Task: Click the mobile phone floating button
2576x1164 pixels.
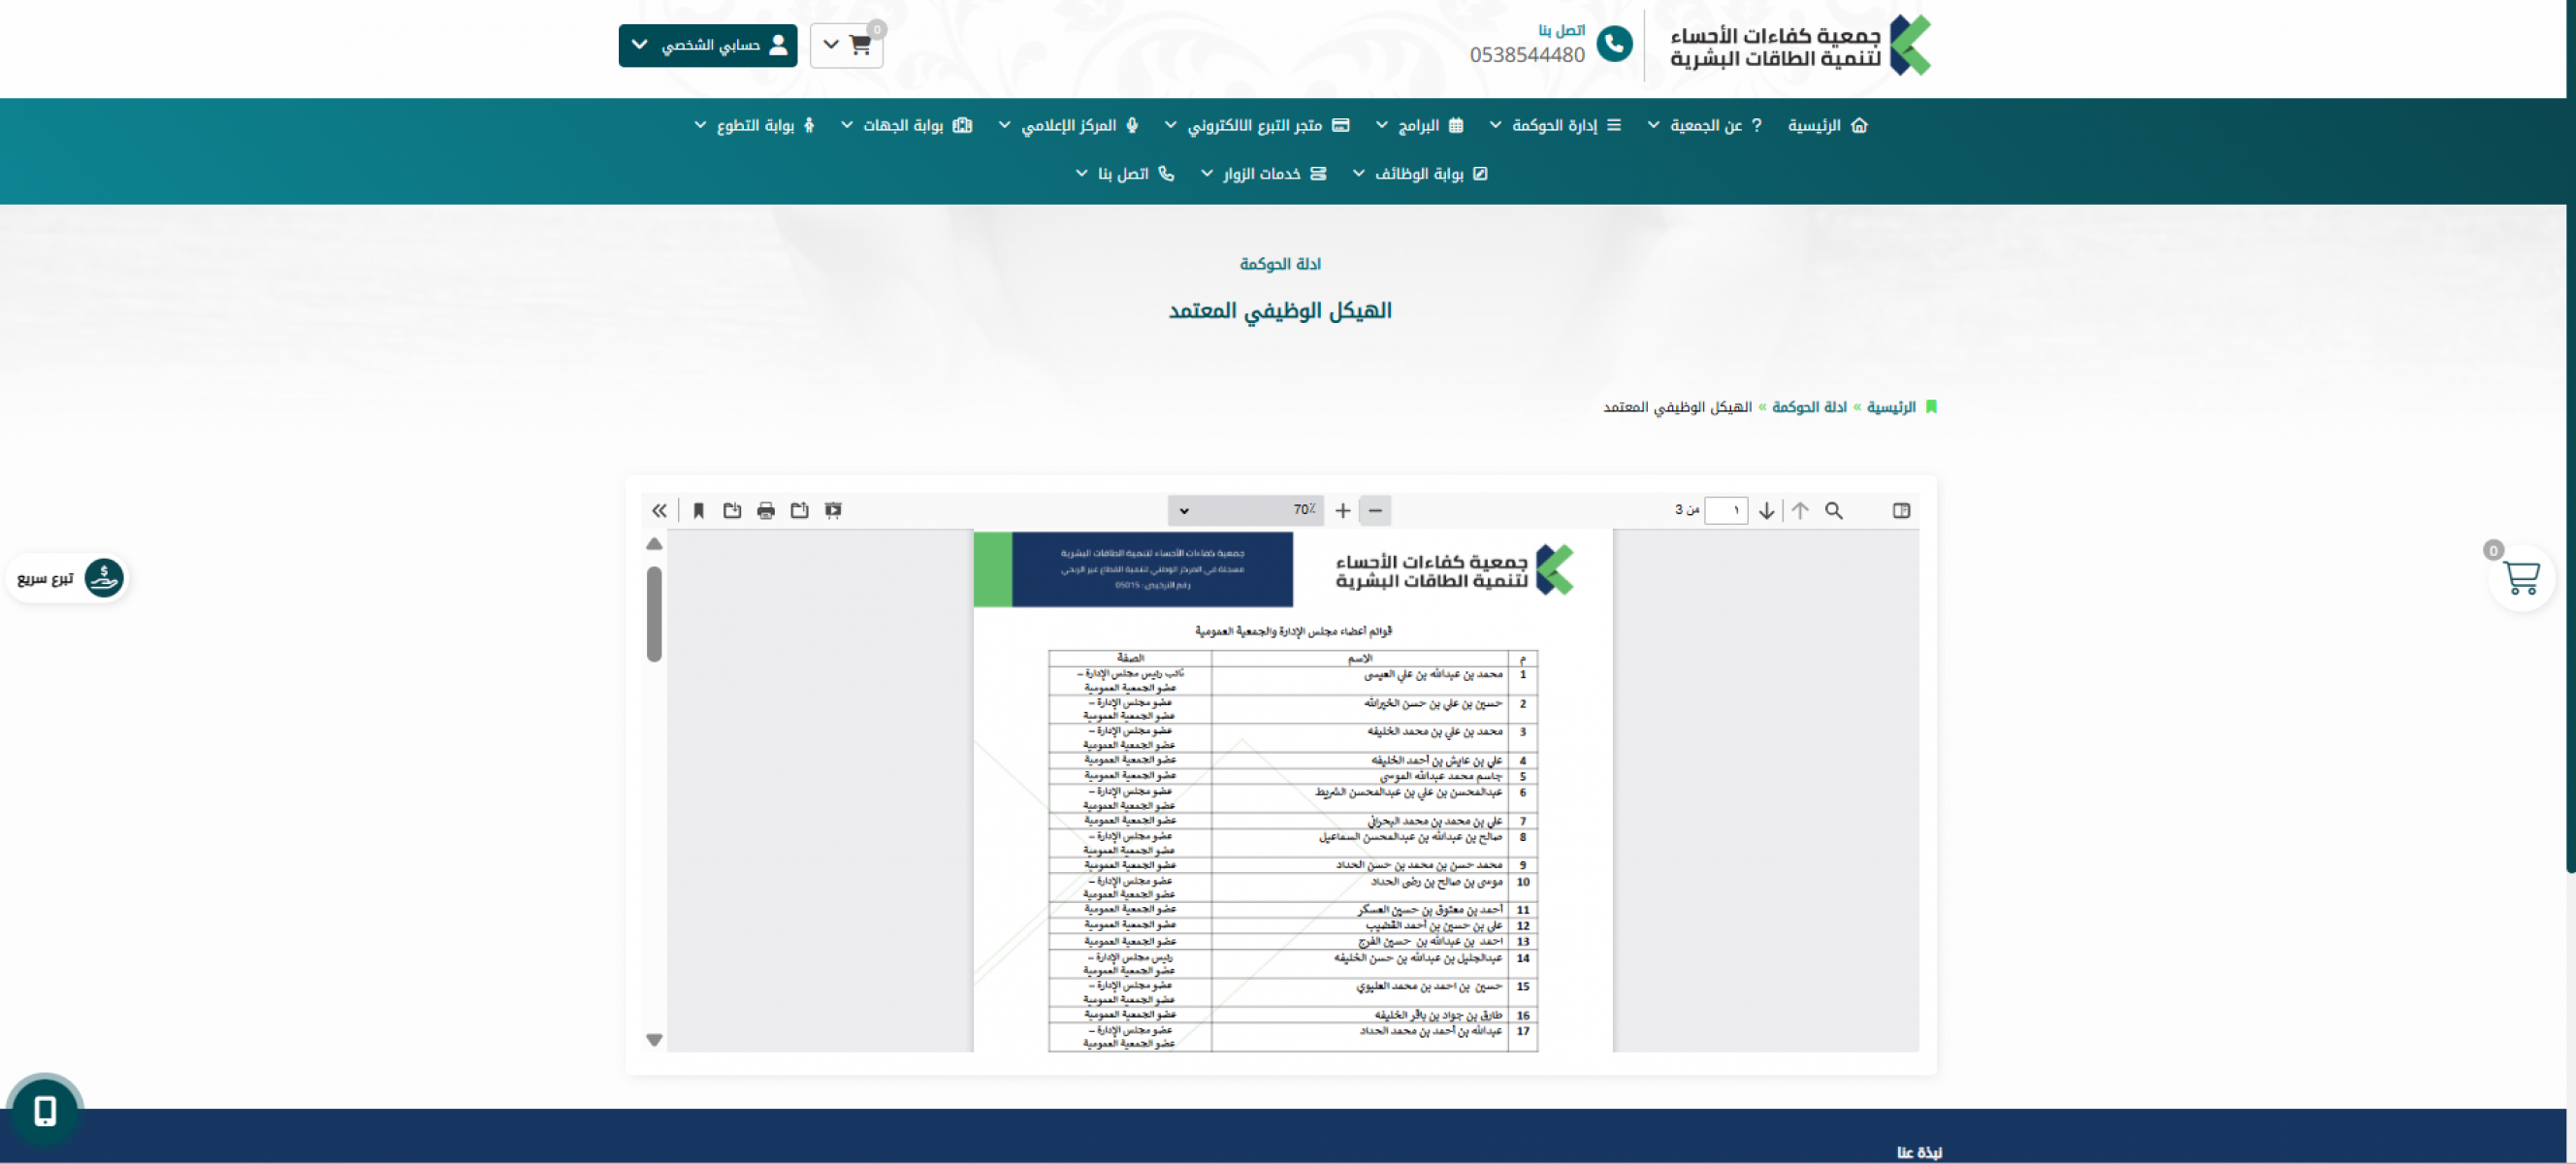Action: pos(45,1111)
